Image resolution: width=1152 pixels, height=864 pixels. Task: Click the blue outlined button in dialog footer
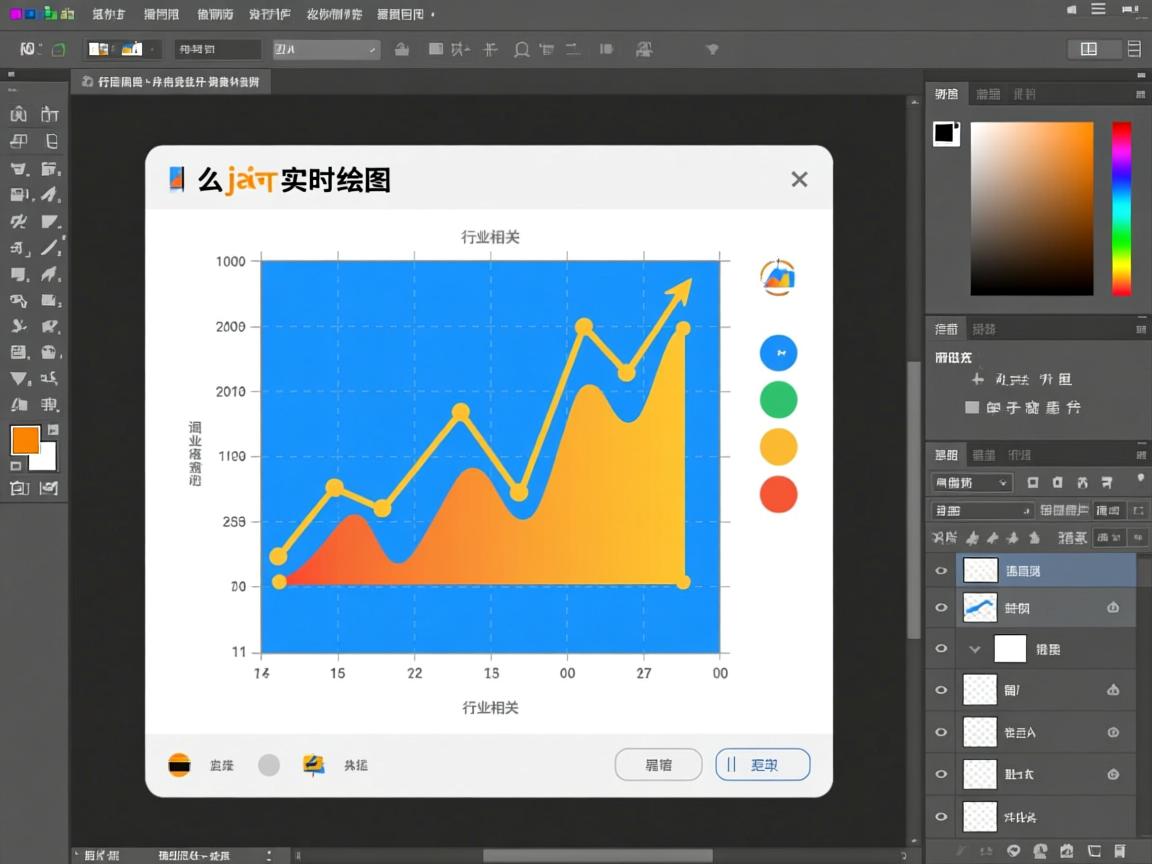(x=762, y=765)
